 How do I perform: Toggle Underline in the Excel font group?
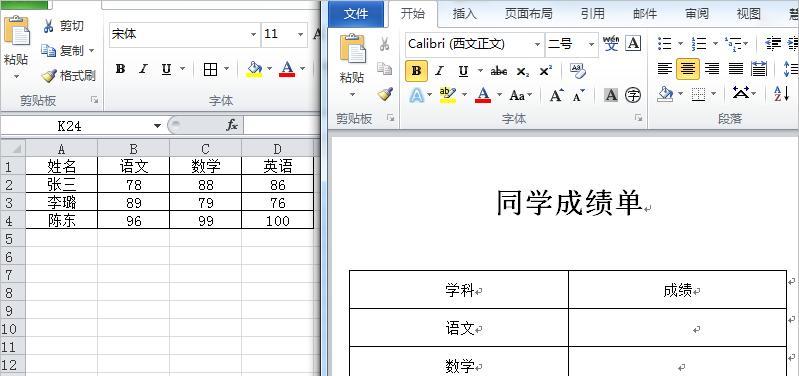pos(166,69)
